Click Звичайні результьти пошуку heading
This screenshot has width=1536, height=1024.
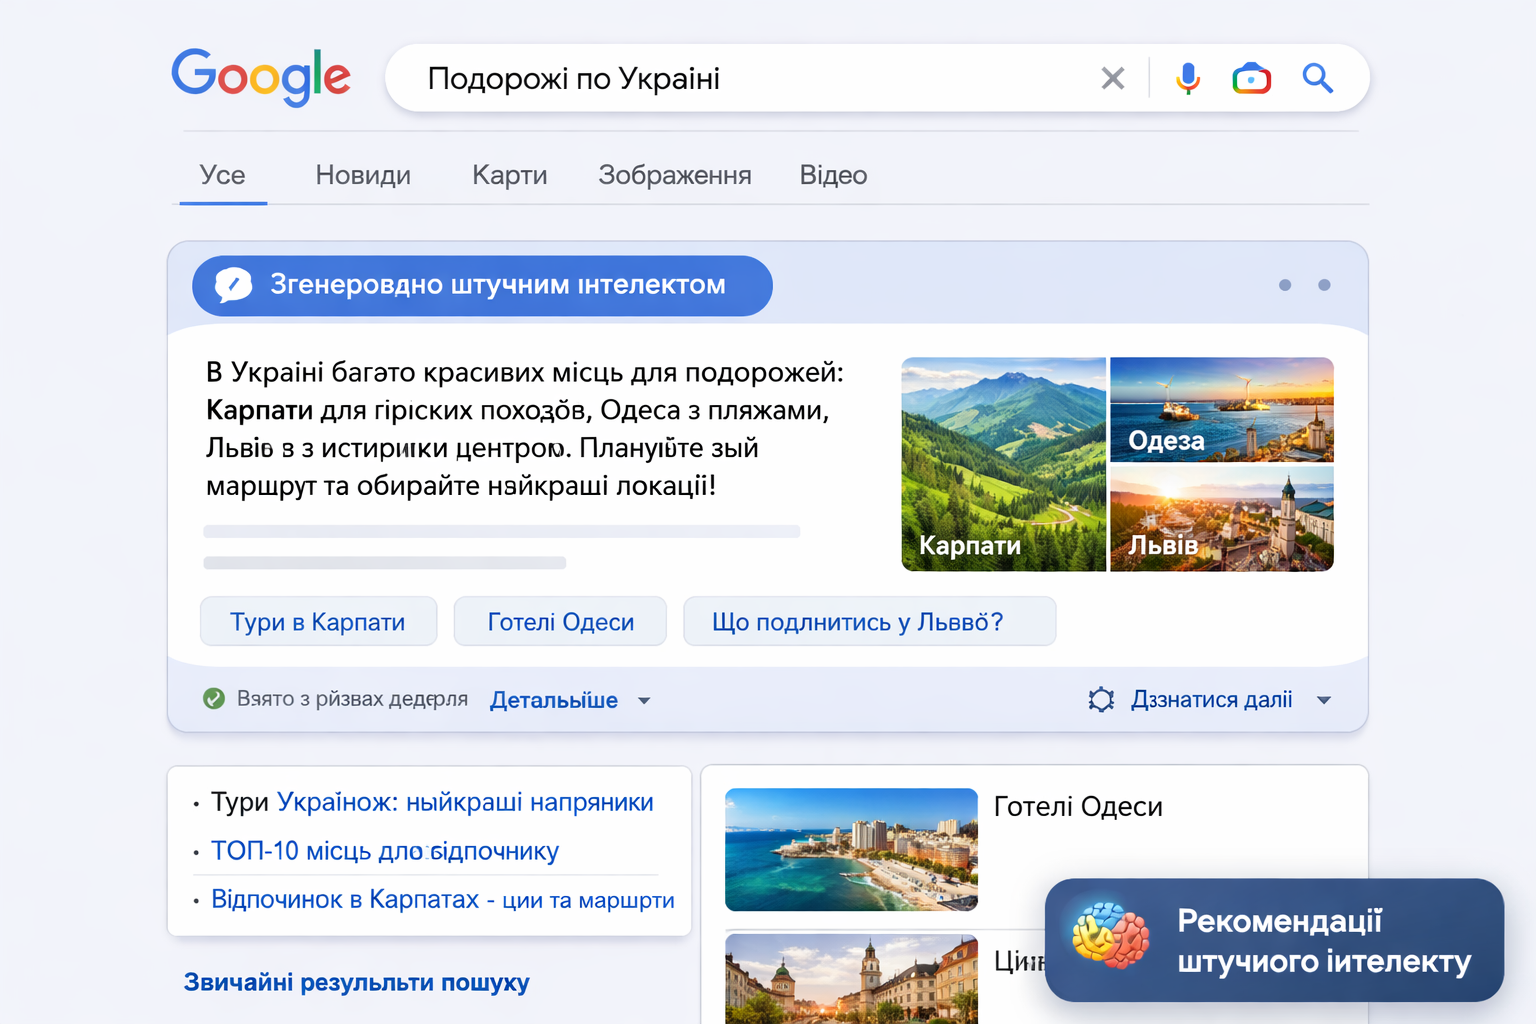(356, 983)
